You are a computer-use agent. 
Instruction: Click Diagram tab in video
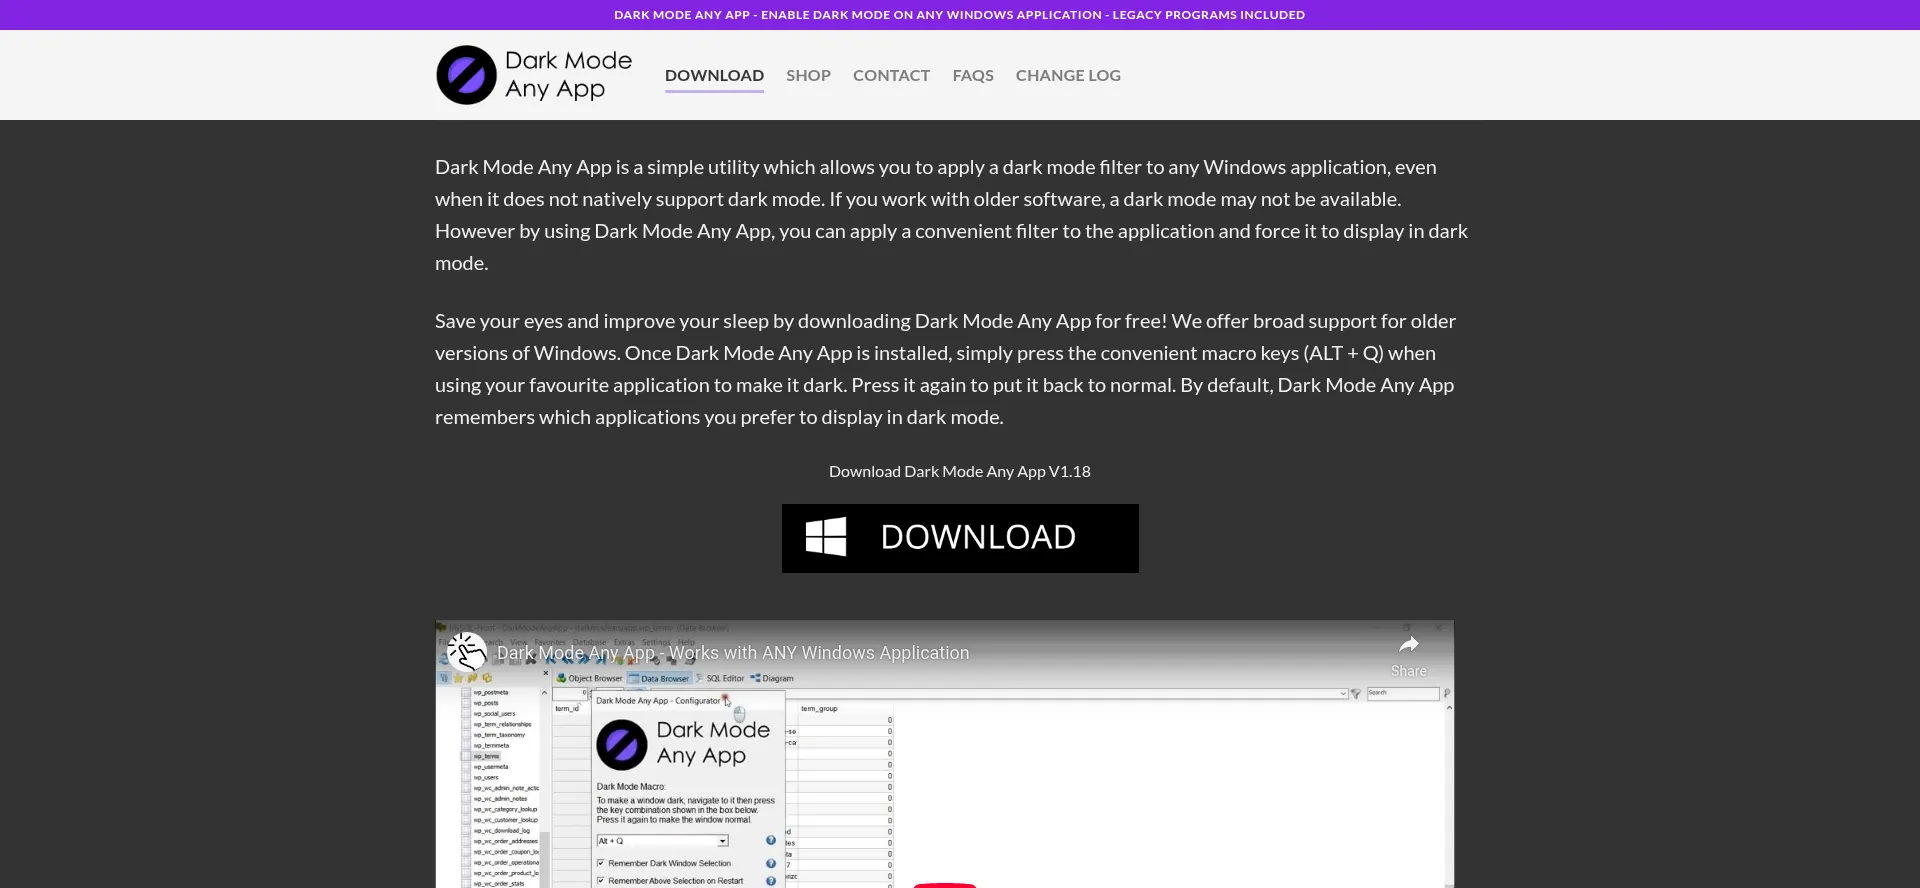(772, 678)
